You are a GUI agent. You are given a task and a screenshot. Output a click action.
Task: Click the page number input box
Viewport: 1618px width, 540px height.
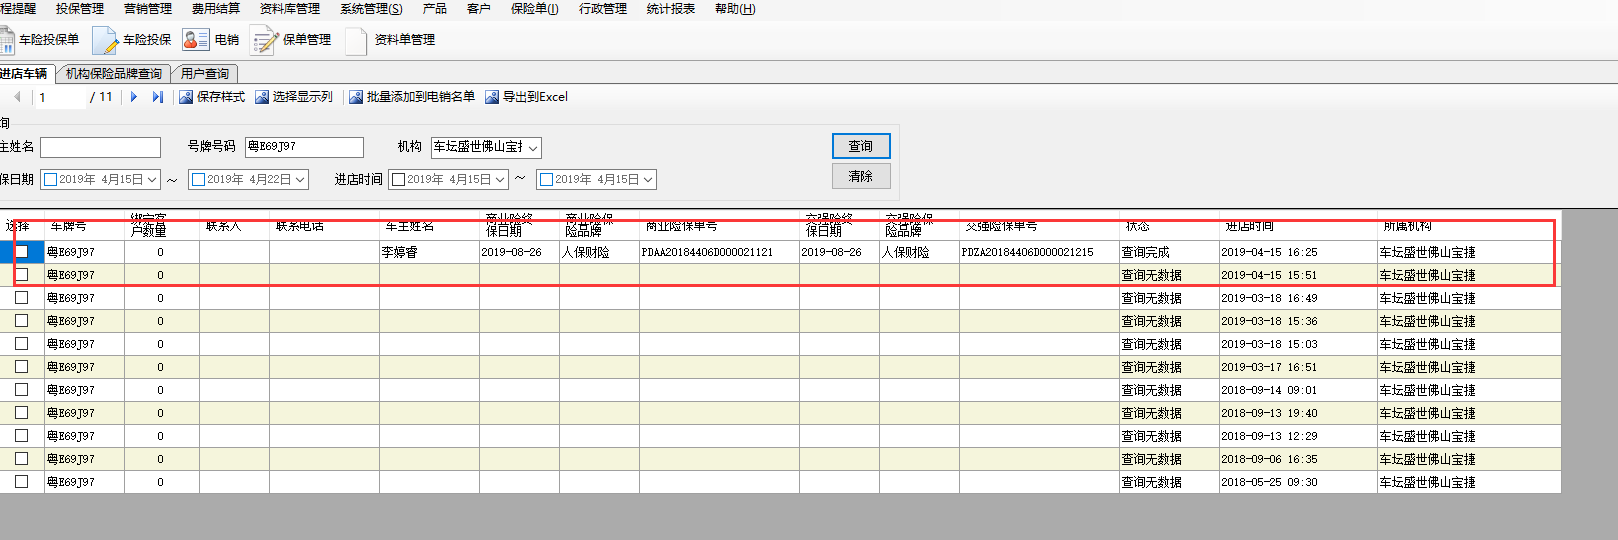pyautogui.click(x=60, y=97)
